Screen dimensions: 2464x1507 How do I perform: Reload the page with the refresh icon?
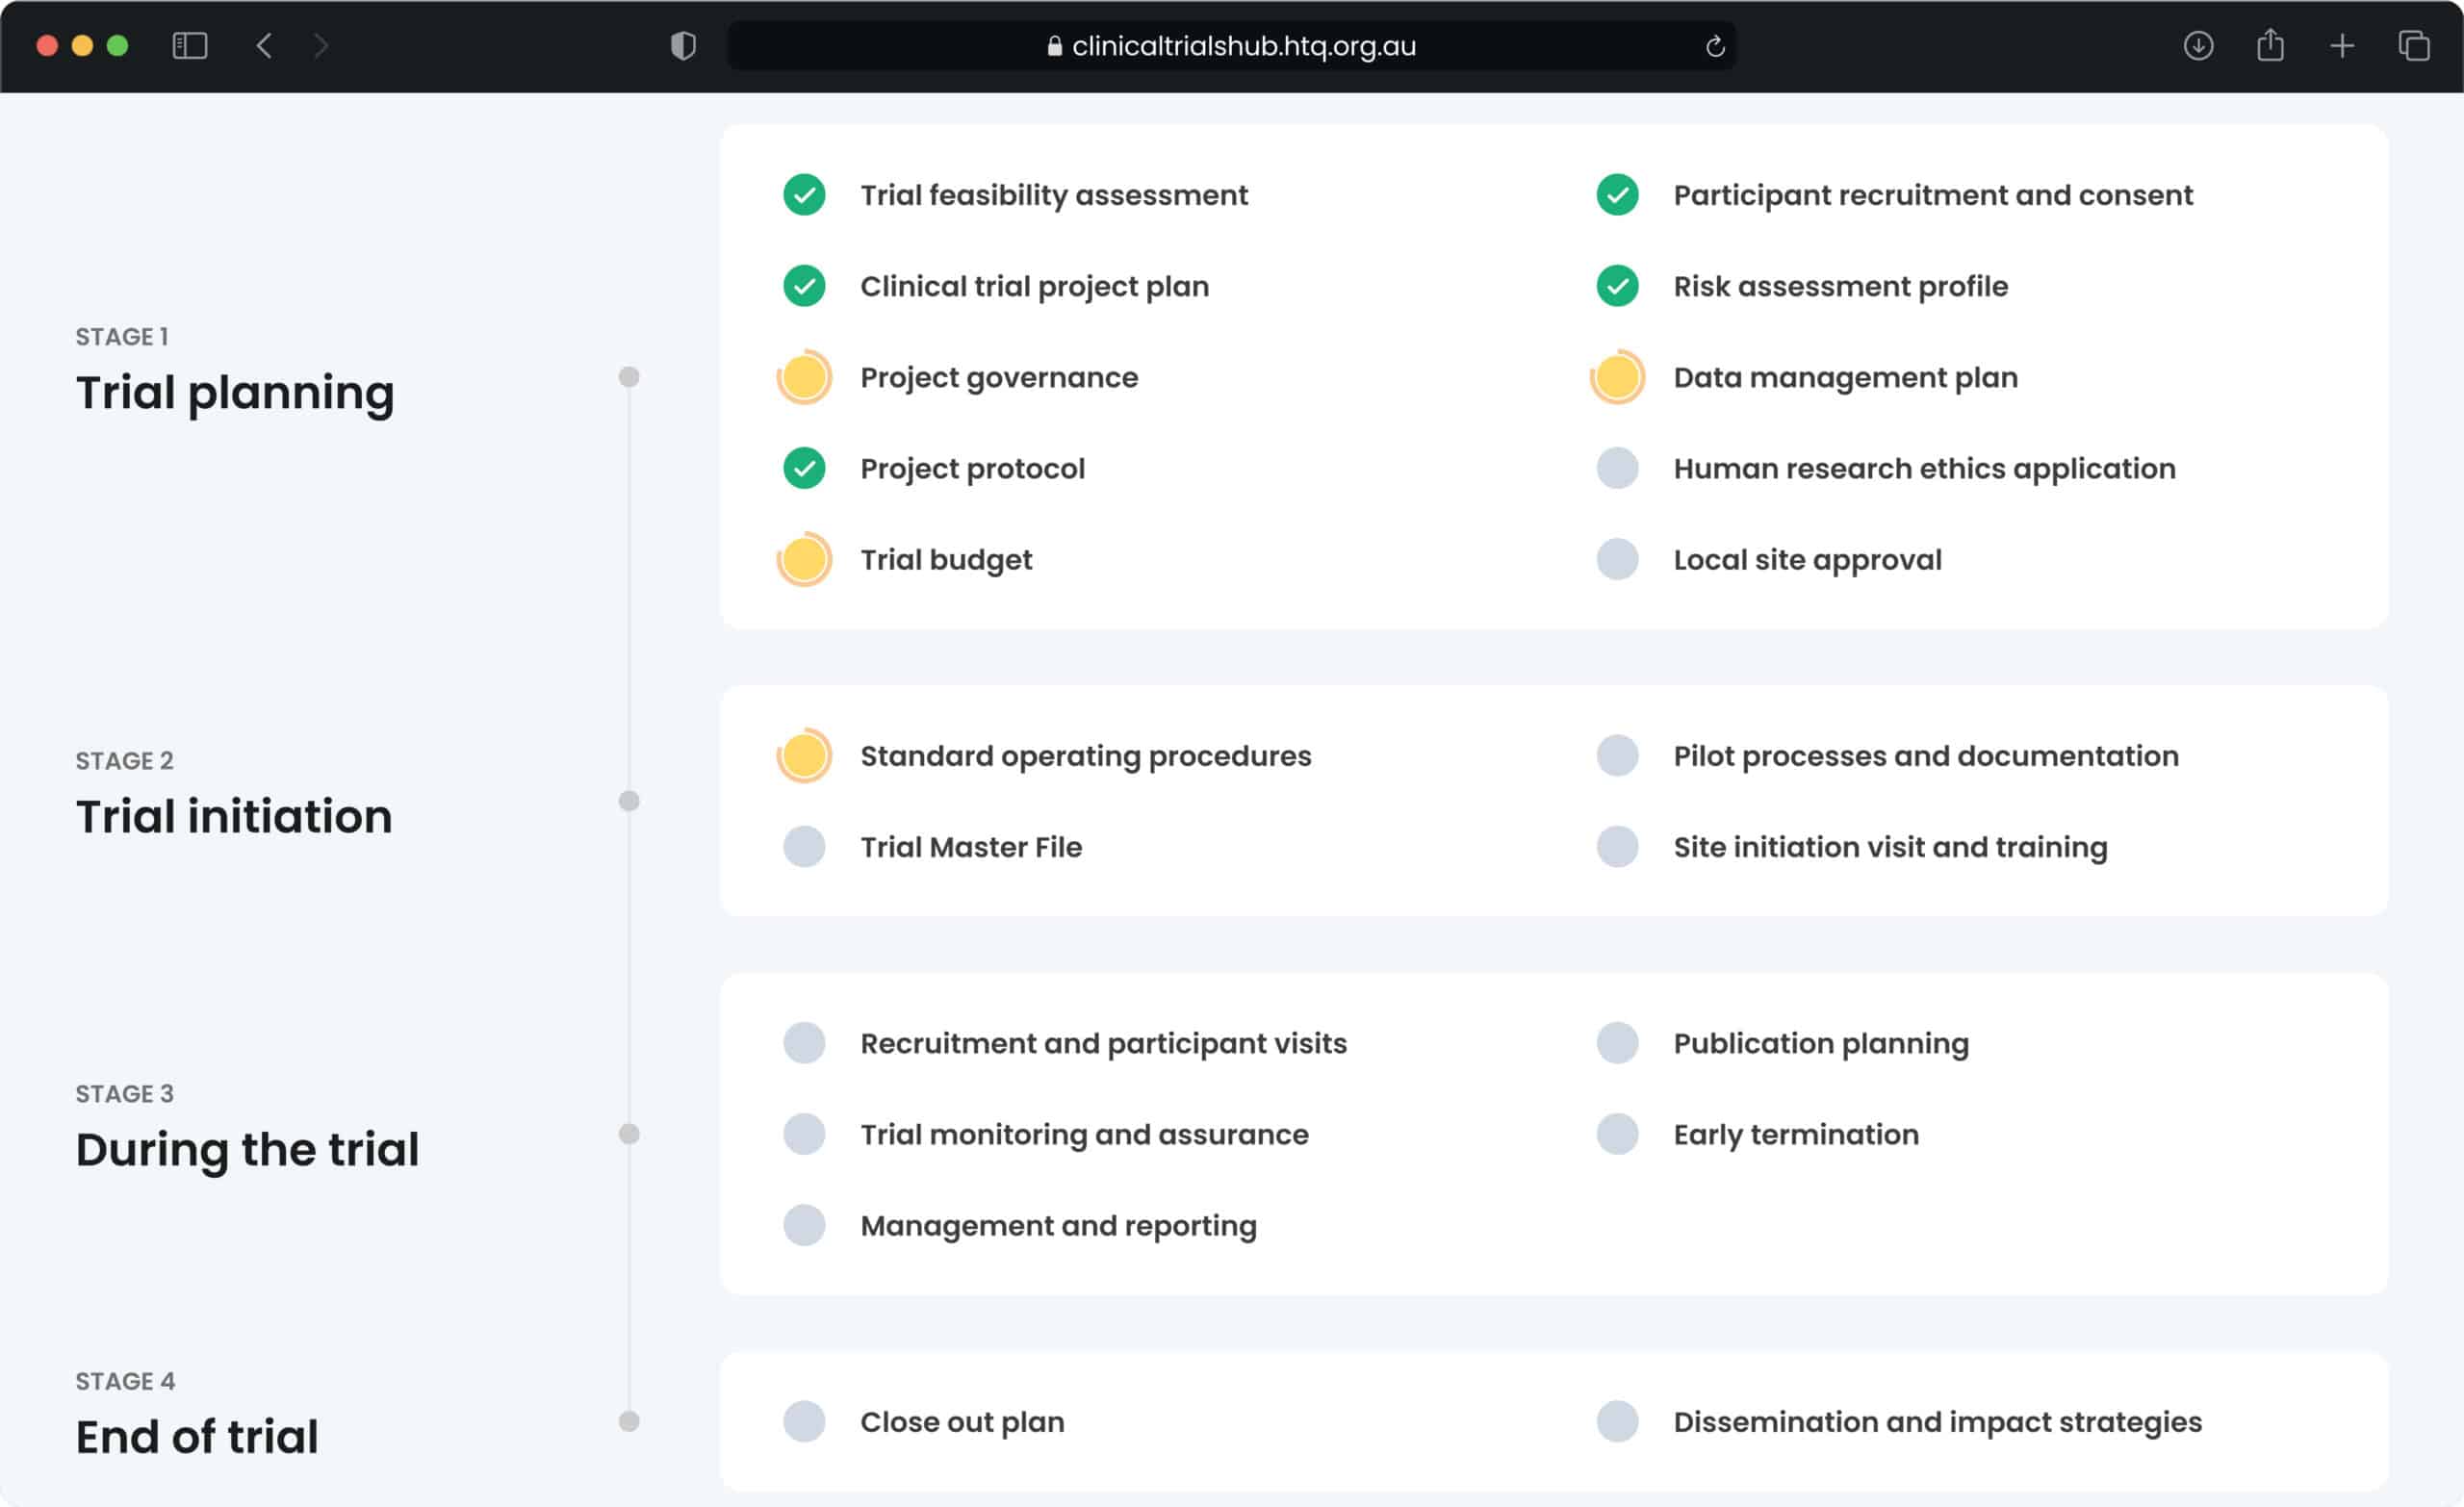[x=1715, y=46]
